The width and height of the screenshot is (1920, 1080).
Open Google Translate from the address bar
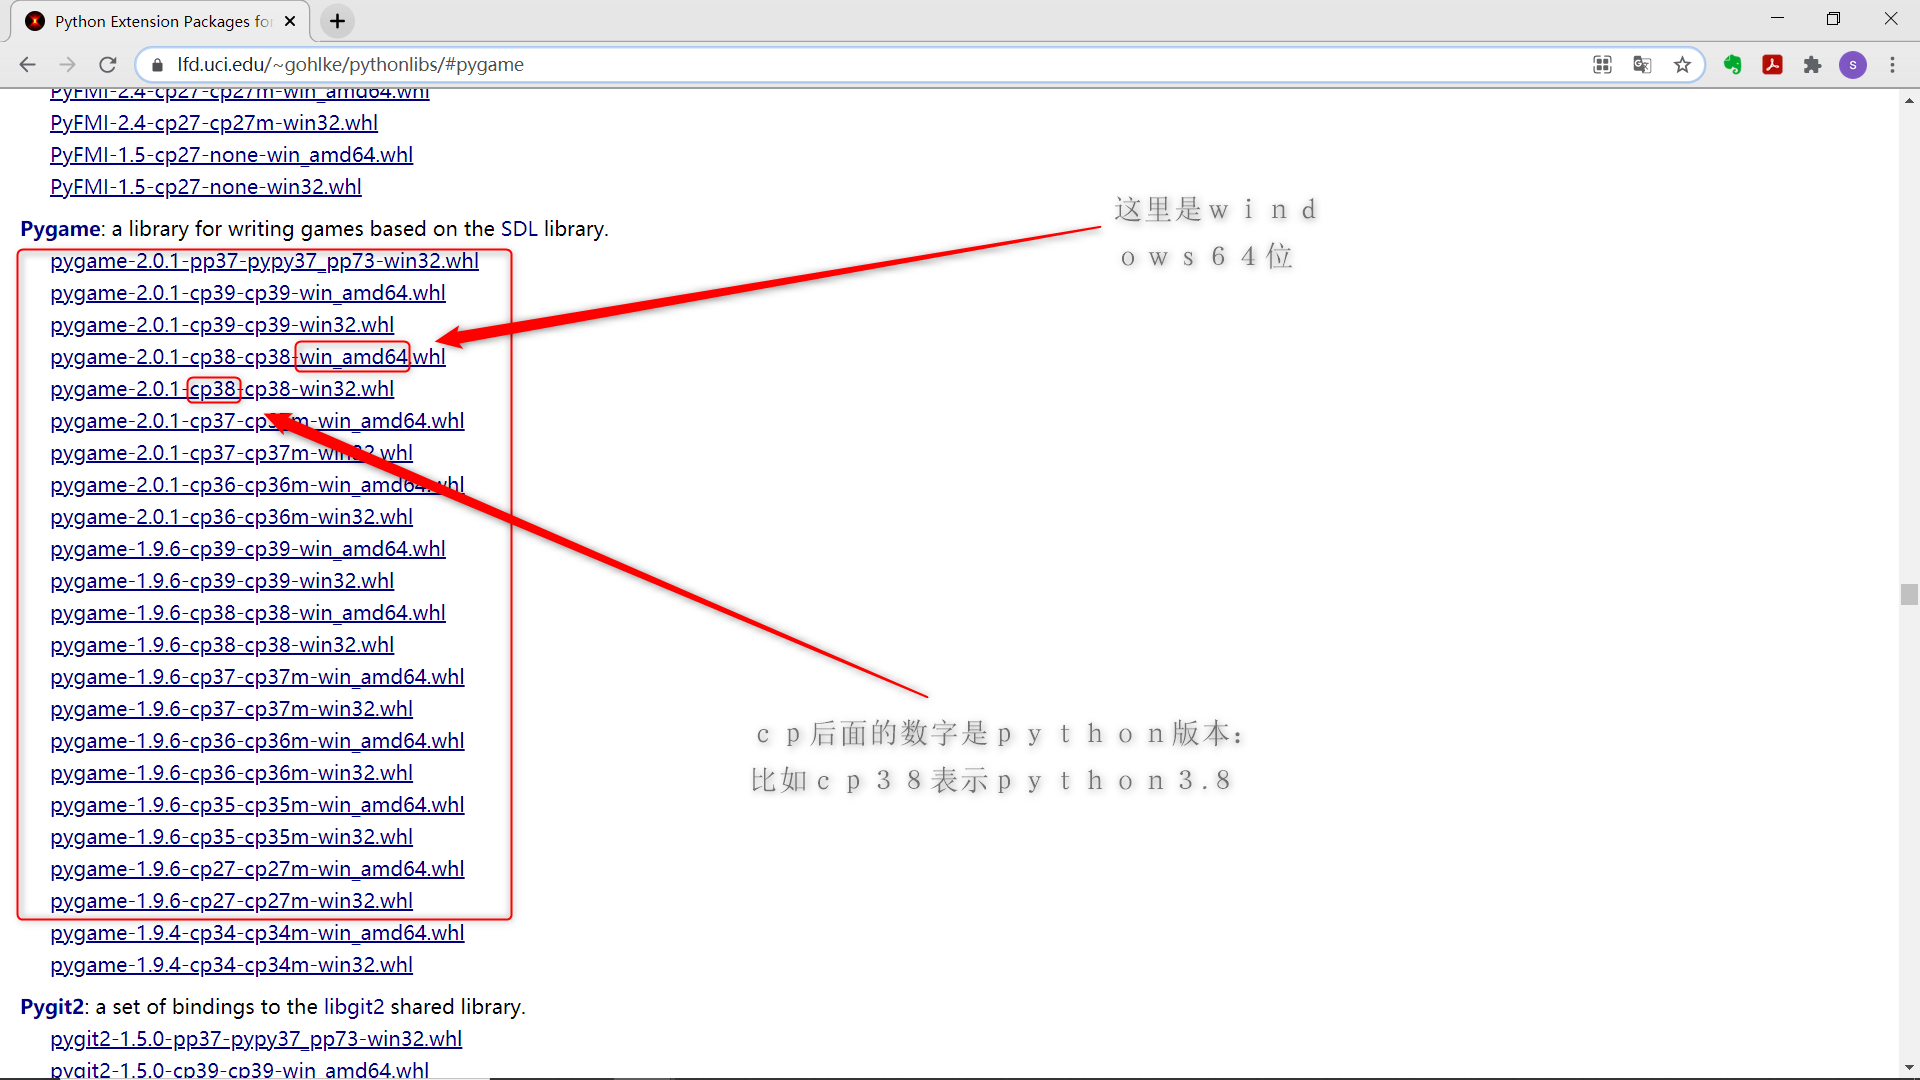point(1642,64)
